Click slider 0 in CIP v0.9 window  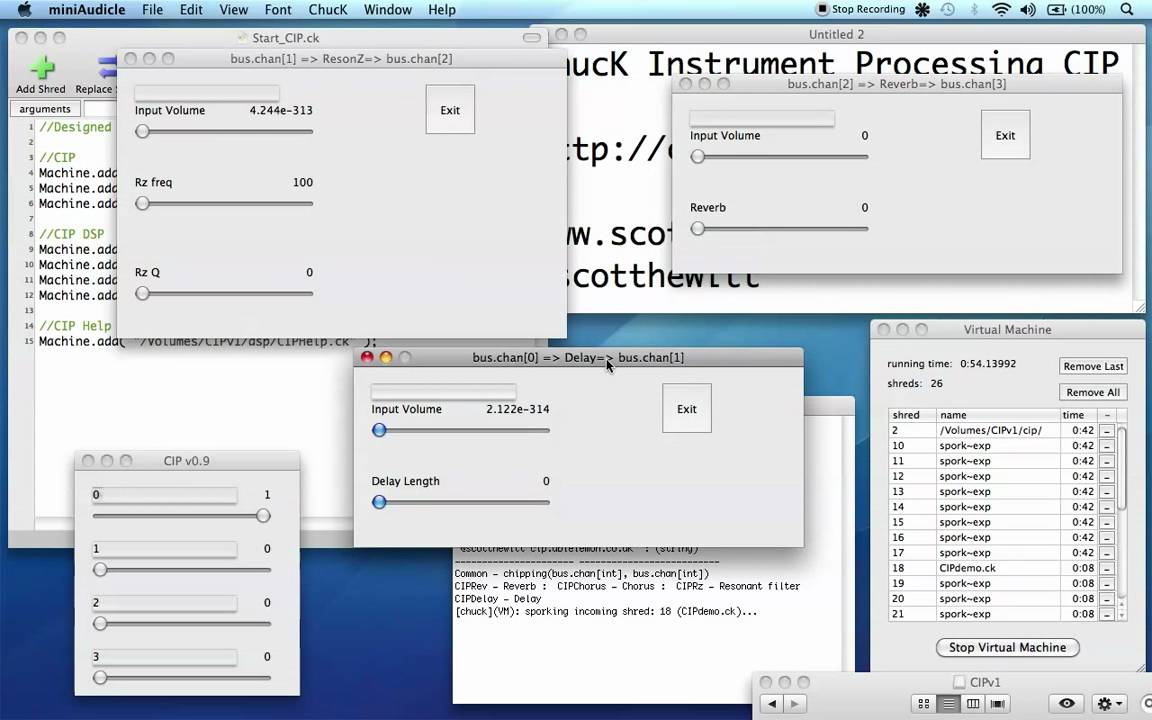181,516
